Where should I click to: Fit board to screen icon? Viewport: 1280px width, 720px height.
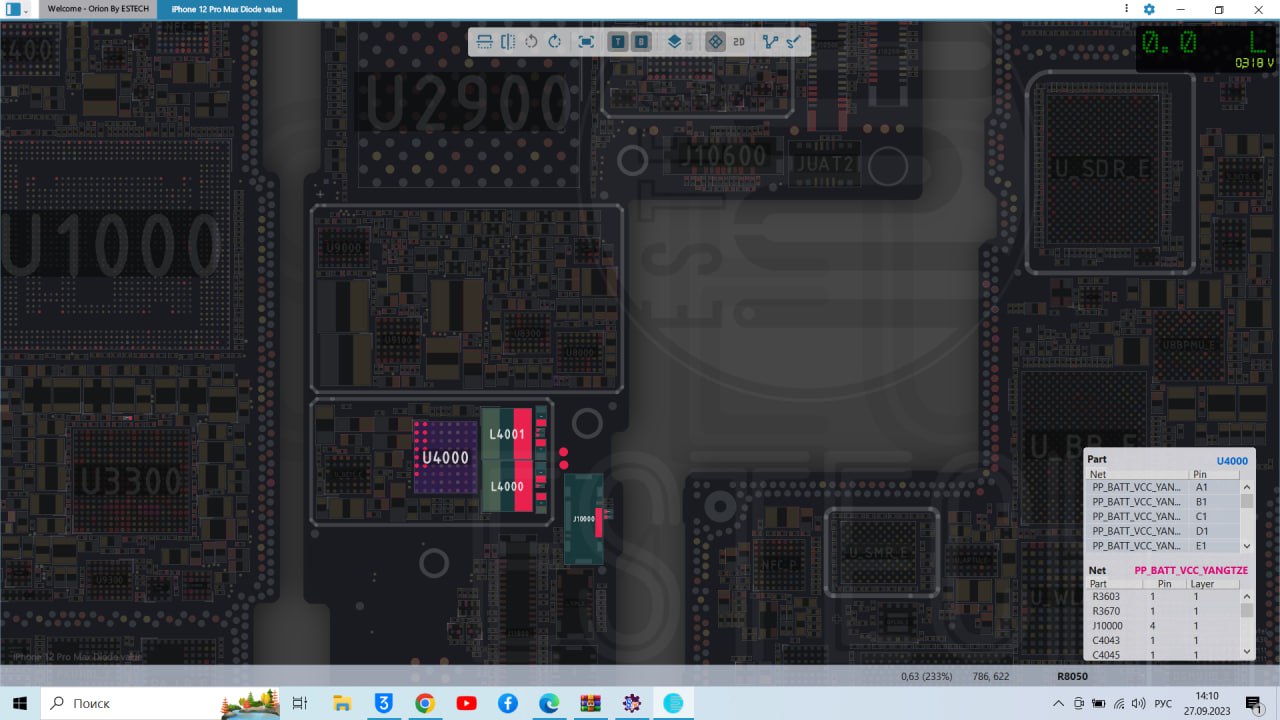[x=586, y=42]
